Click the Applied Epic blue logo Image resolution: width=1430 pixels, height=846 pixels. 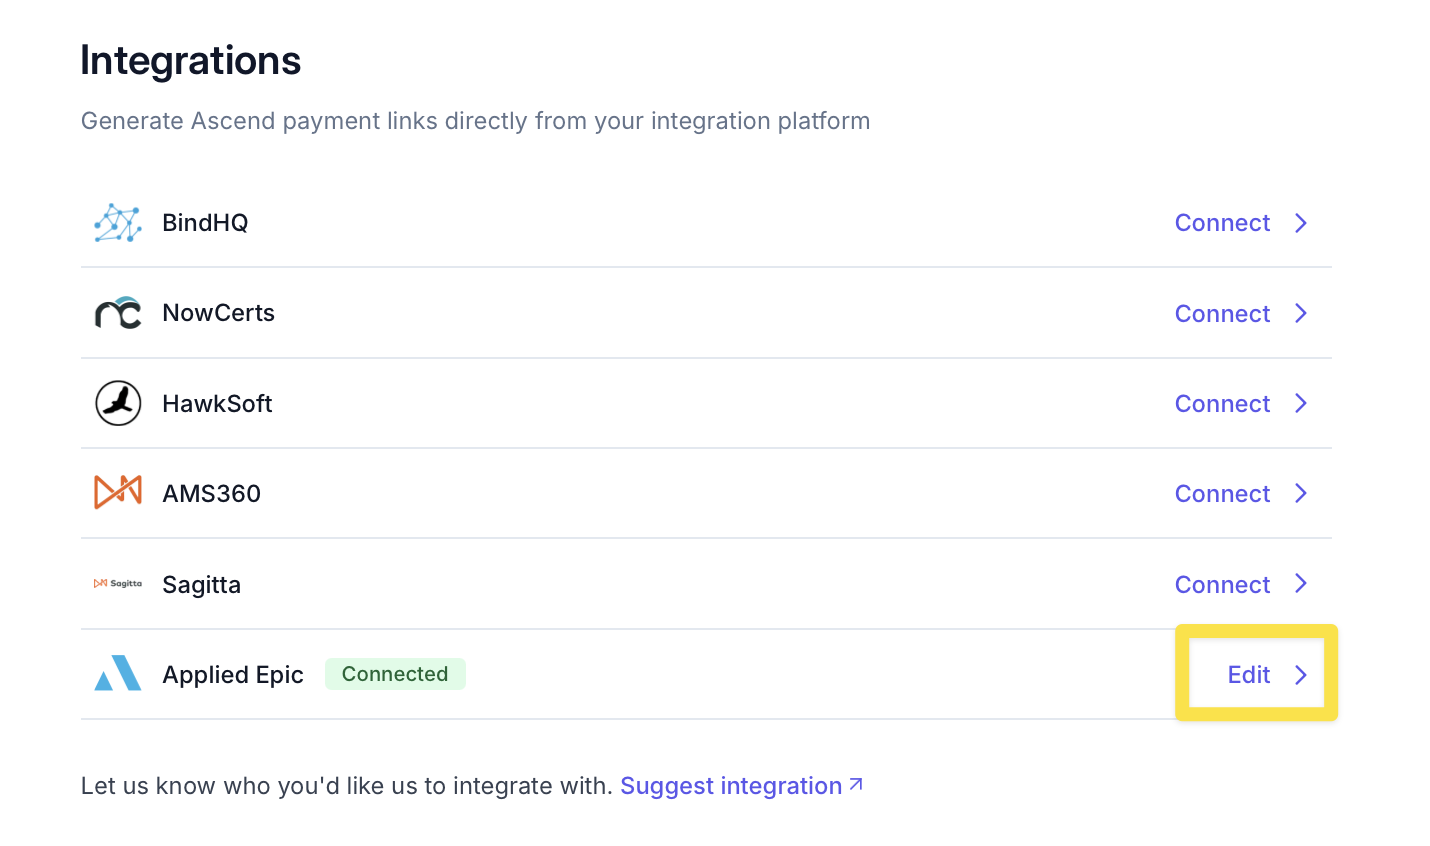pos(118,674)
